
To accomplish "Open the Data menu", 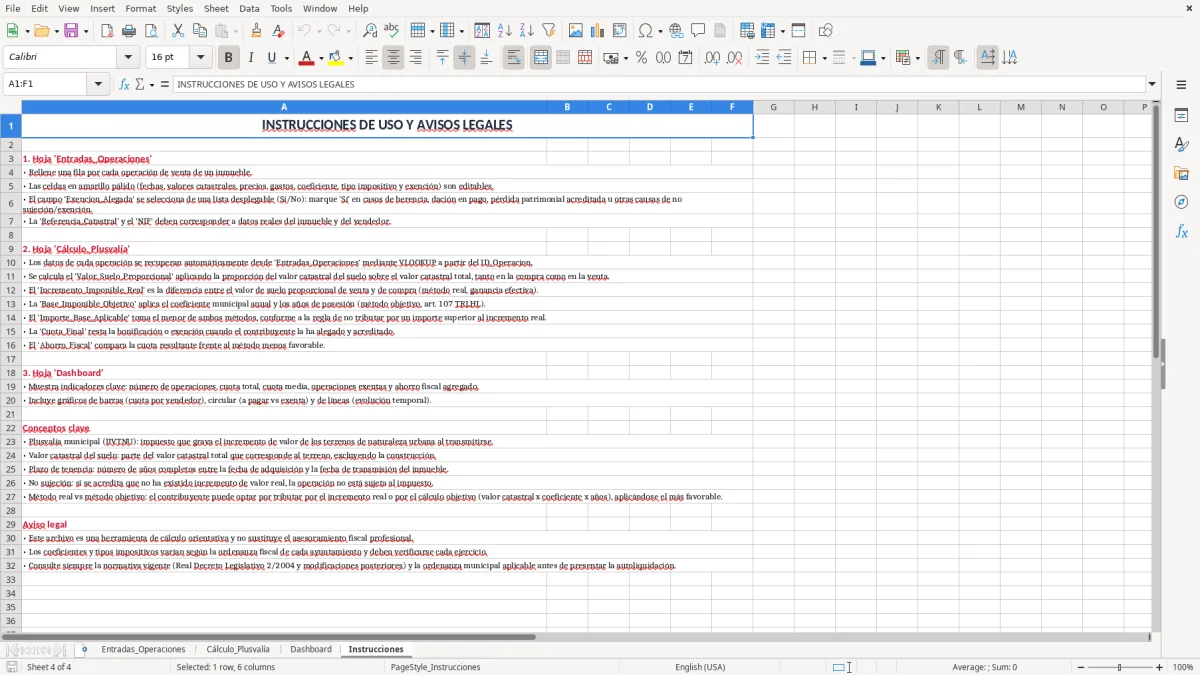I will [x=249, y=8].
